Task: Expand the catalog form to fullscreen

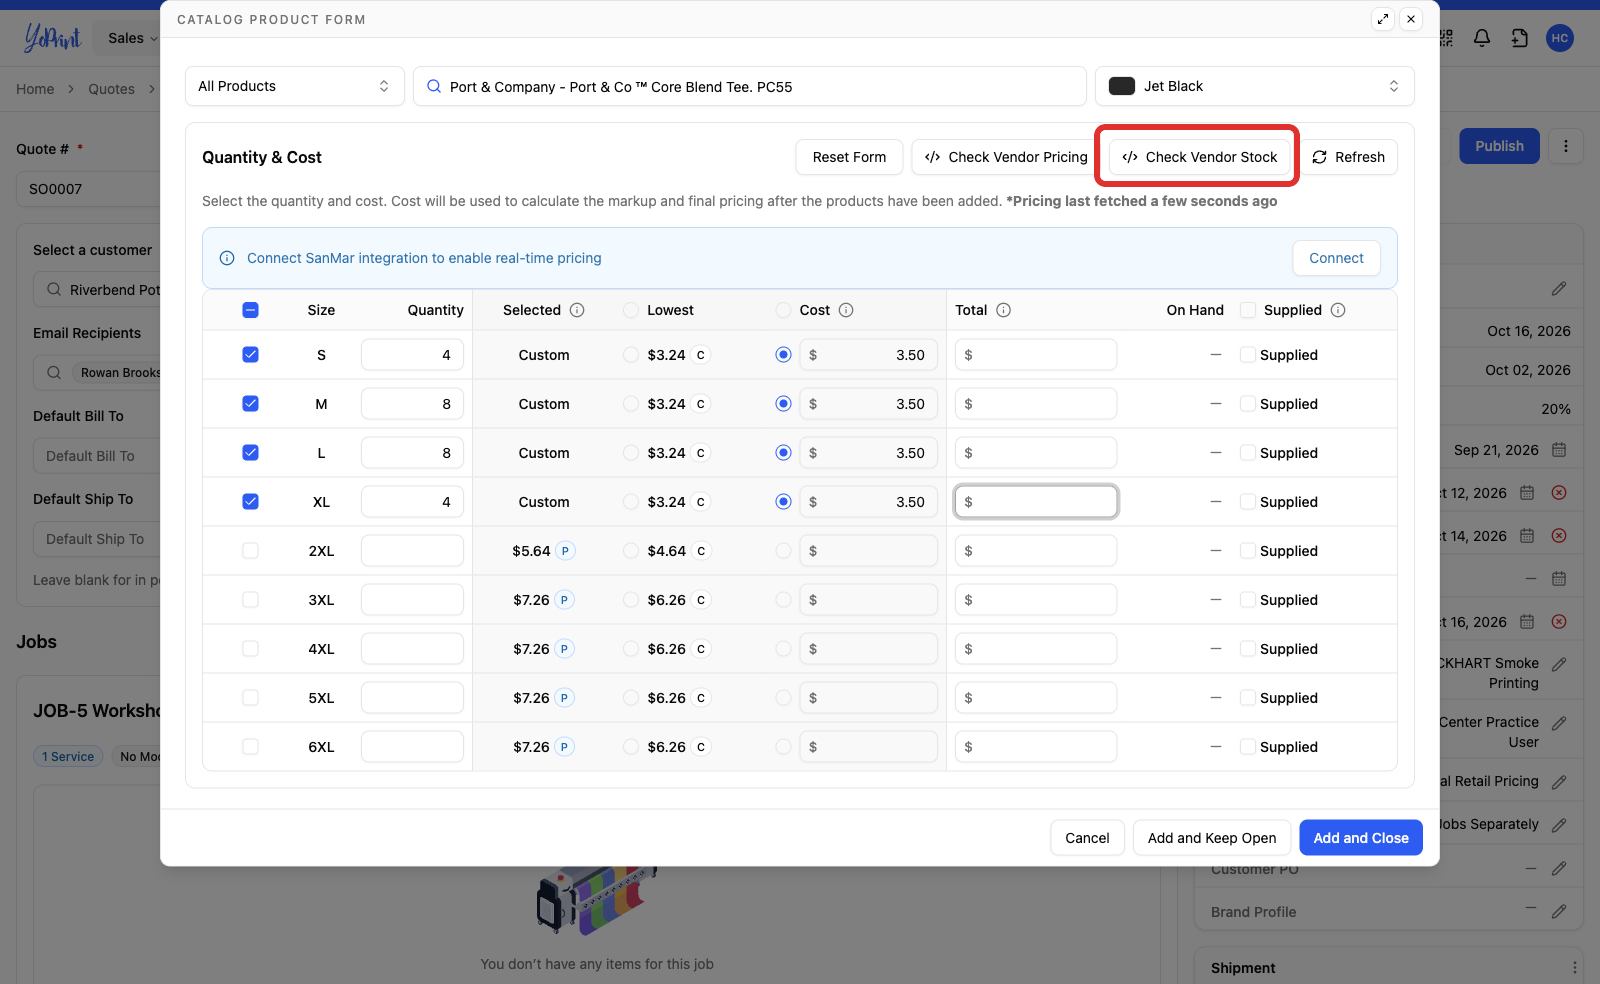Action: tap(1383, 19)
